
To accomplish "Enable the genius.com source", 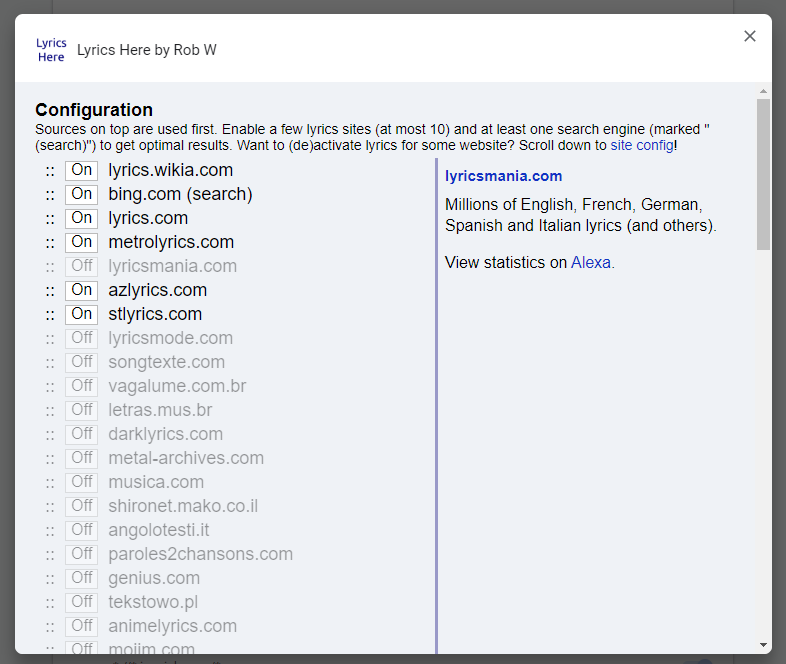I will (81, 578).
